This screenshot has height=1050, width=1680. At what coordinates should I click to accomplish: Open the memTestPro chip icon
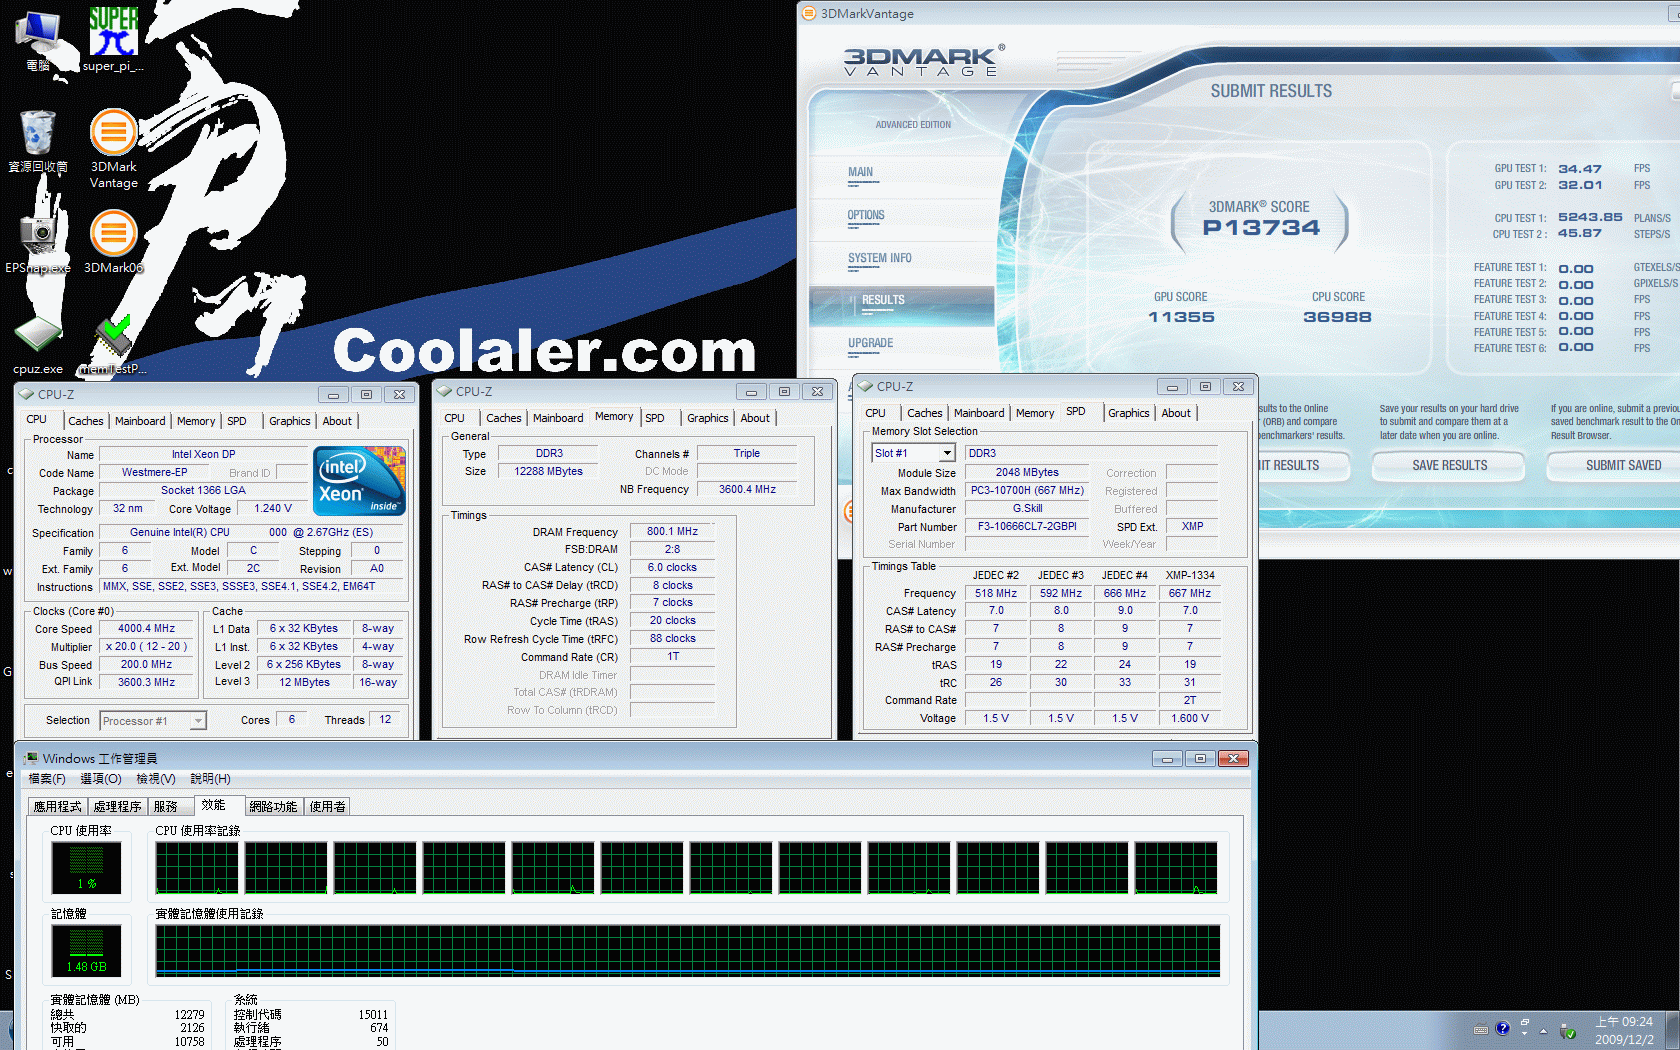(113, 346)
